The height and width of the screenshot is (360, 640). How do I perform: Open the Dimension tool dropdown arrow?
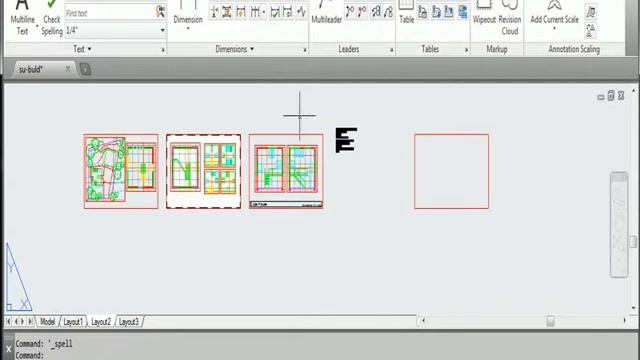coord(188,29)
